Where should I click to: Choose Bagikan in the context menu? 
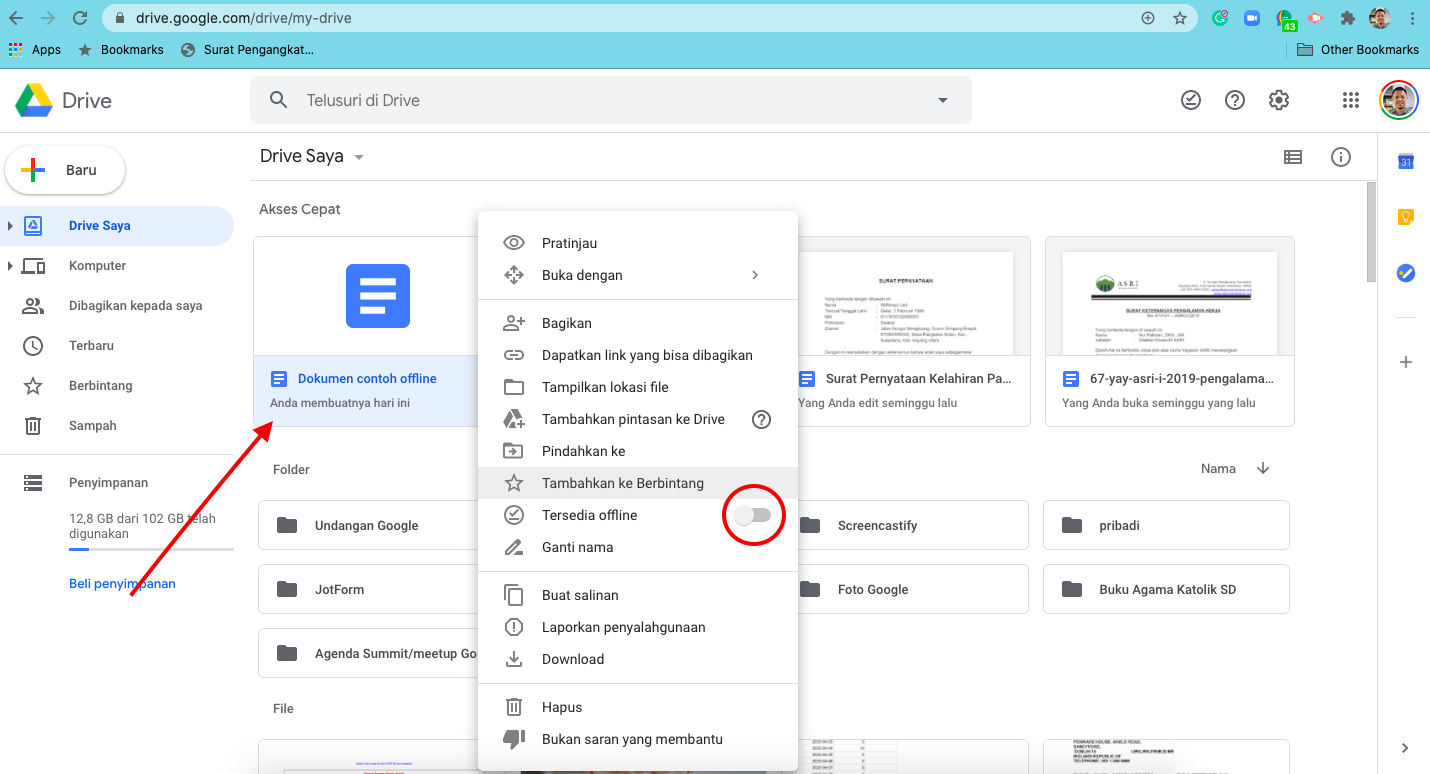click(x=638, y=323)
